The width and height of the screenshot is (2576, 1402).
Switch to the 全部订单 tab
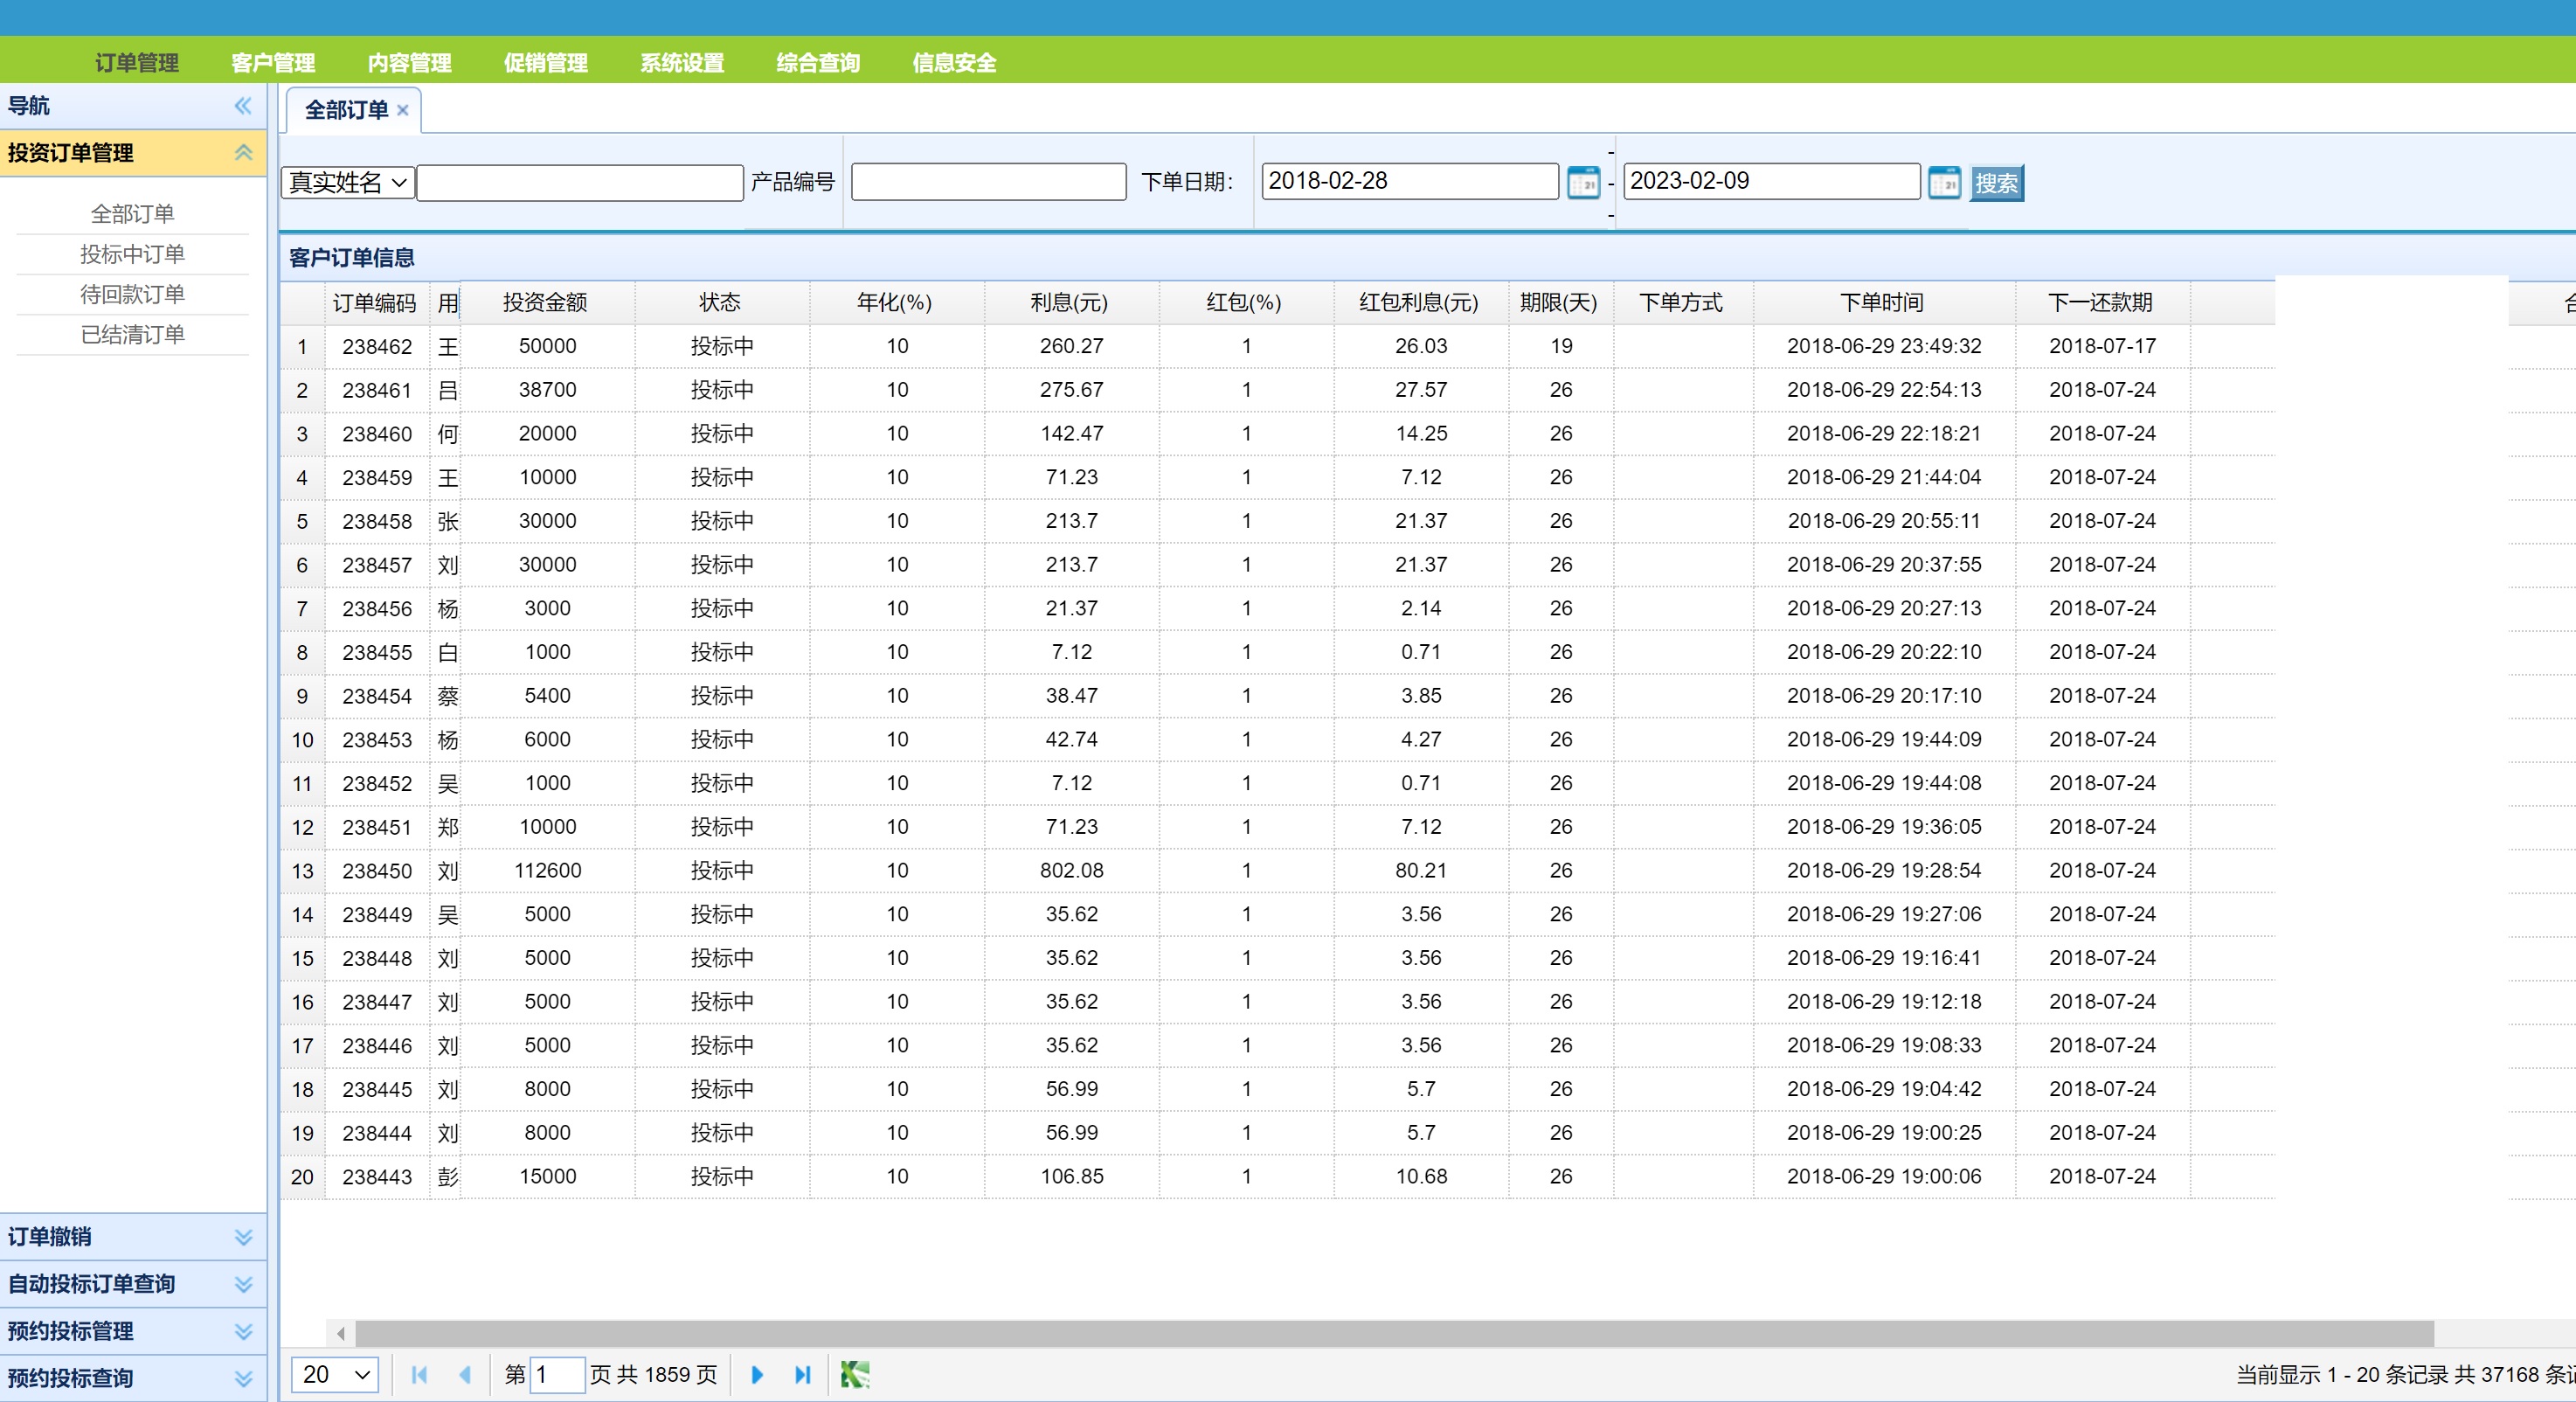[x=346, y=110]
